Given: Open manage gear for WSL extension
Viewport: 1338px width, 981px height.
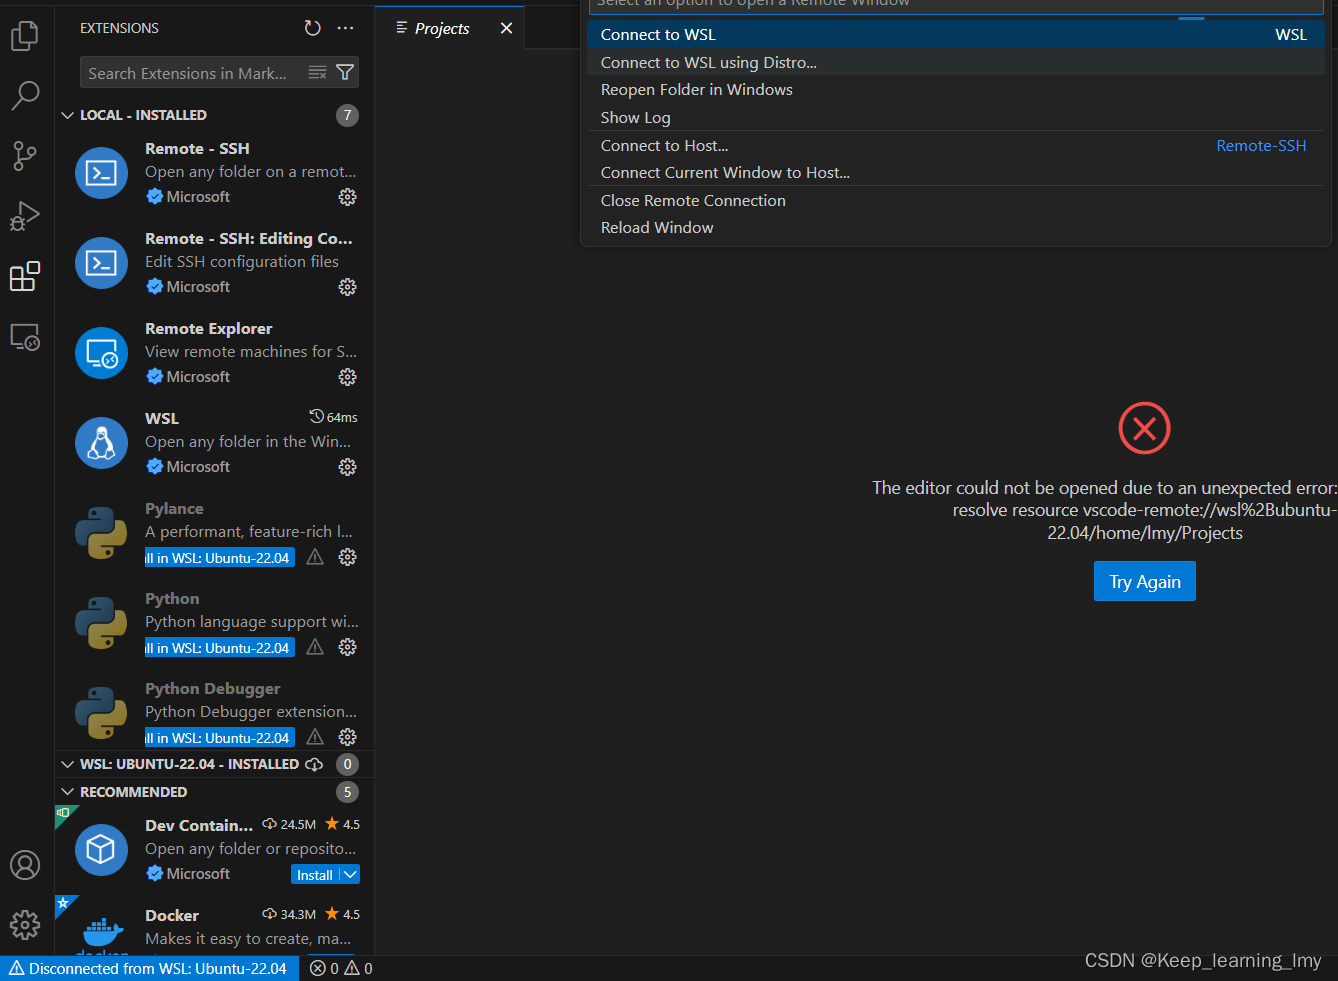Looking at the screenshot, I should pos(347,467).
